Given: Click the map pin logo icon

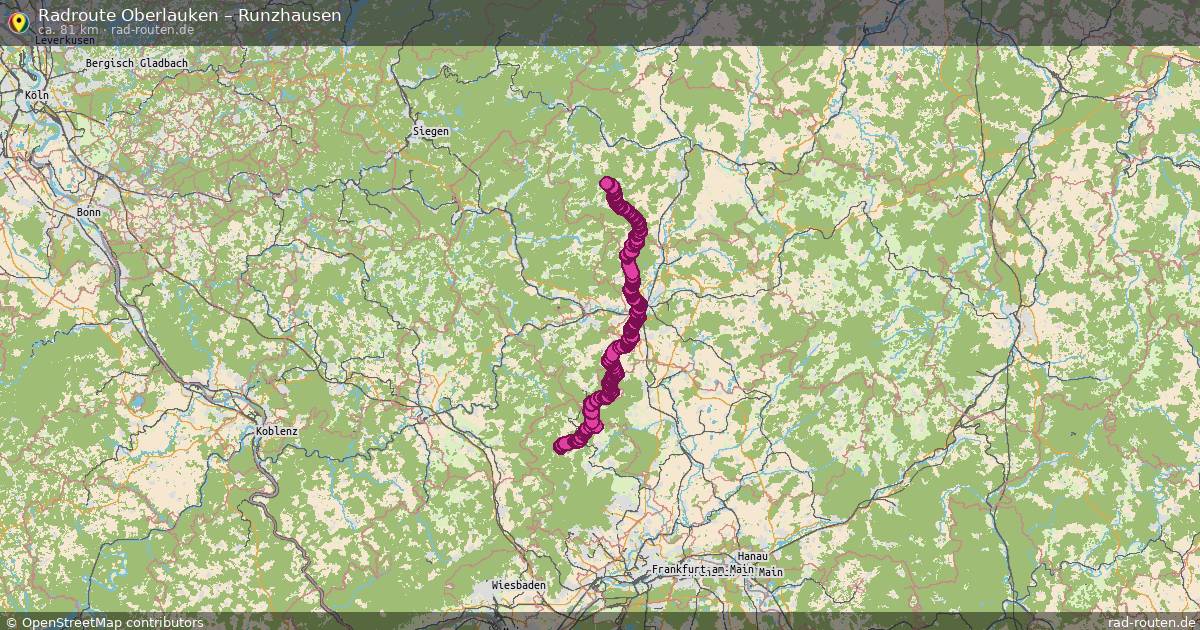Looking at the screenshot, I should [17, 20].
